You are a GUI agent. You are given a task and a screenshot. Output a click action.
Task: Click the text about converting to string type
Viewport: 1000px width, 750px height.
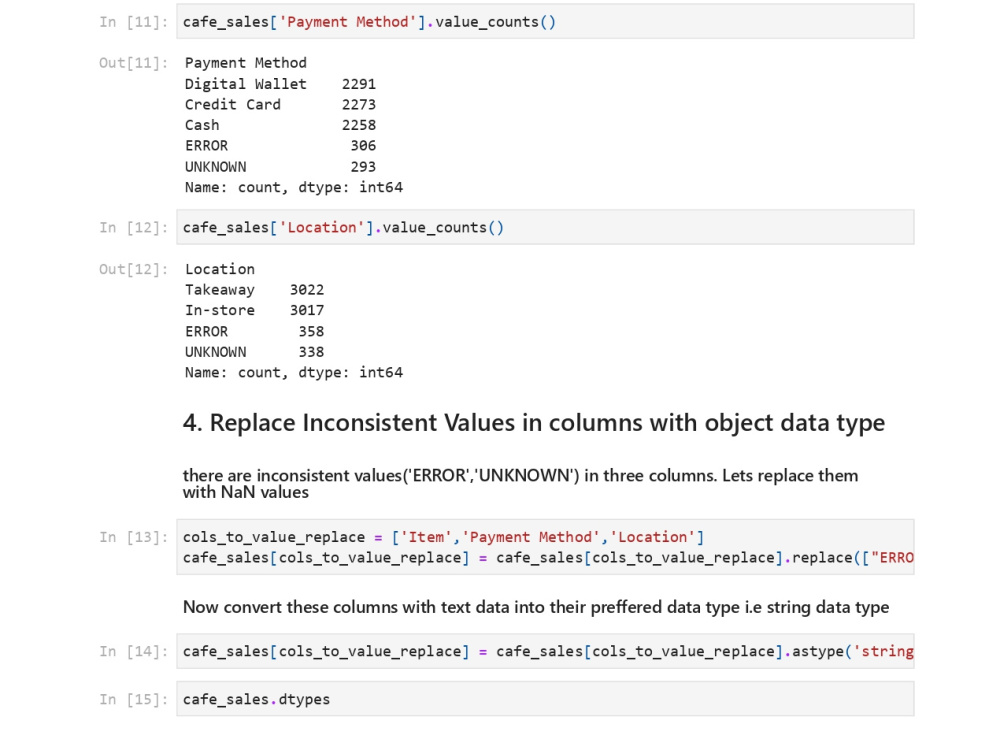coord(536,607)
